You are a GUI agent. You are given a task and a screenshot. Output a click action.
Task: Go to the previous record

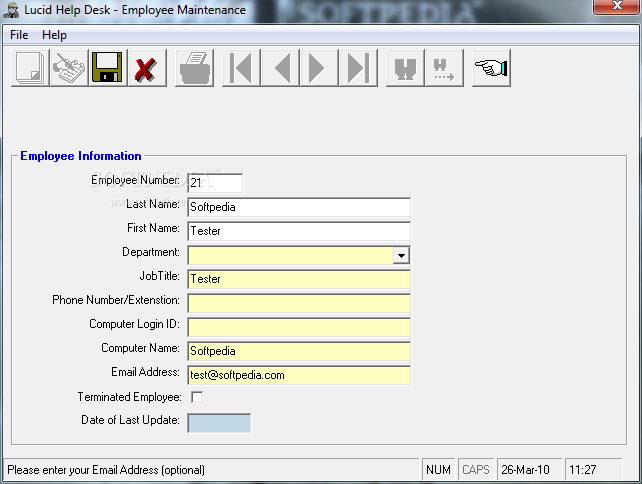point(280,68)
